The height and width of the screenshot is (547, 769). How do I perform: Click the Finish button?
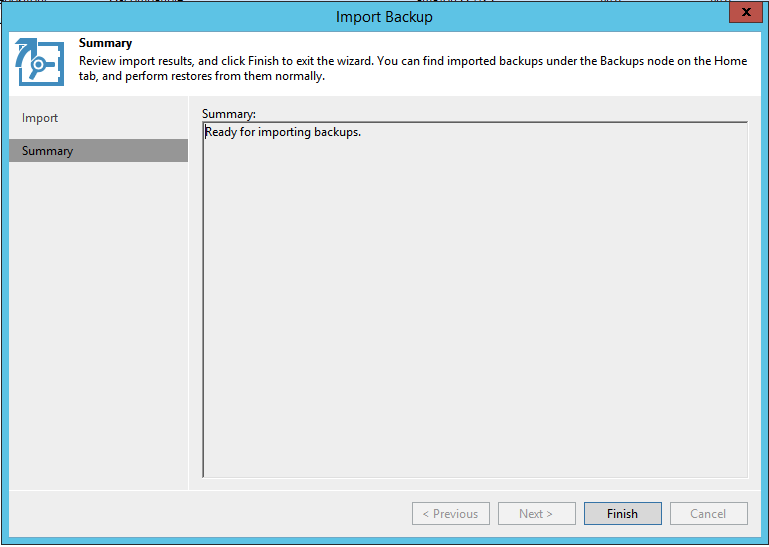[622, 514]
